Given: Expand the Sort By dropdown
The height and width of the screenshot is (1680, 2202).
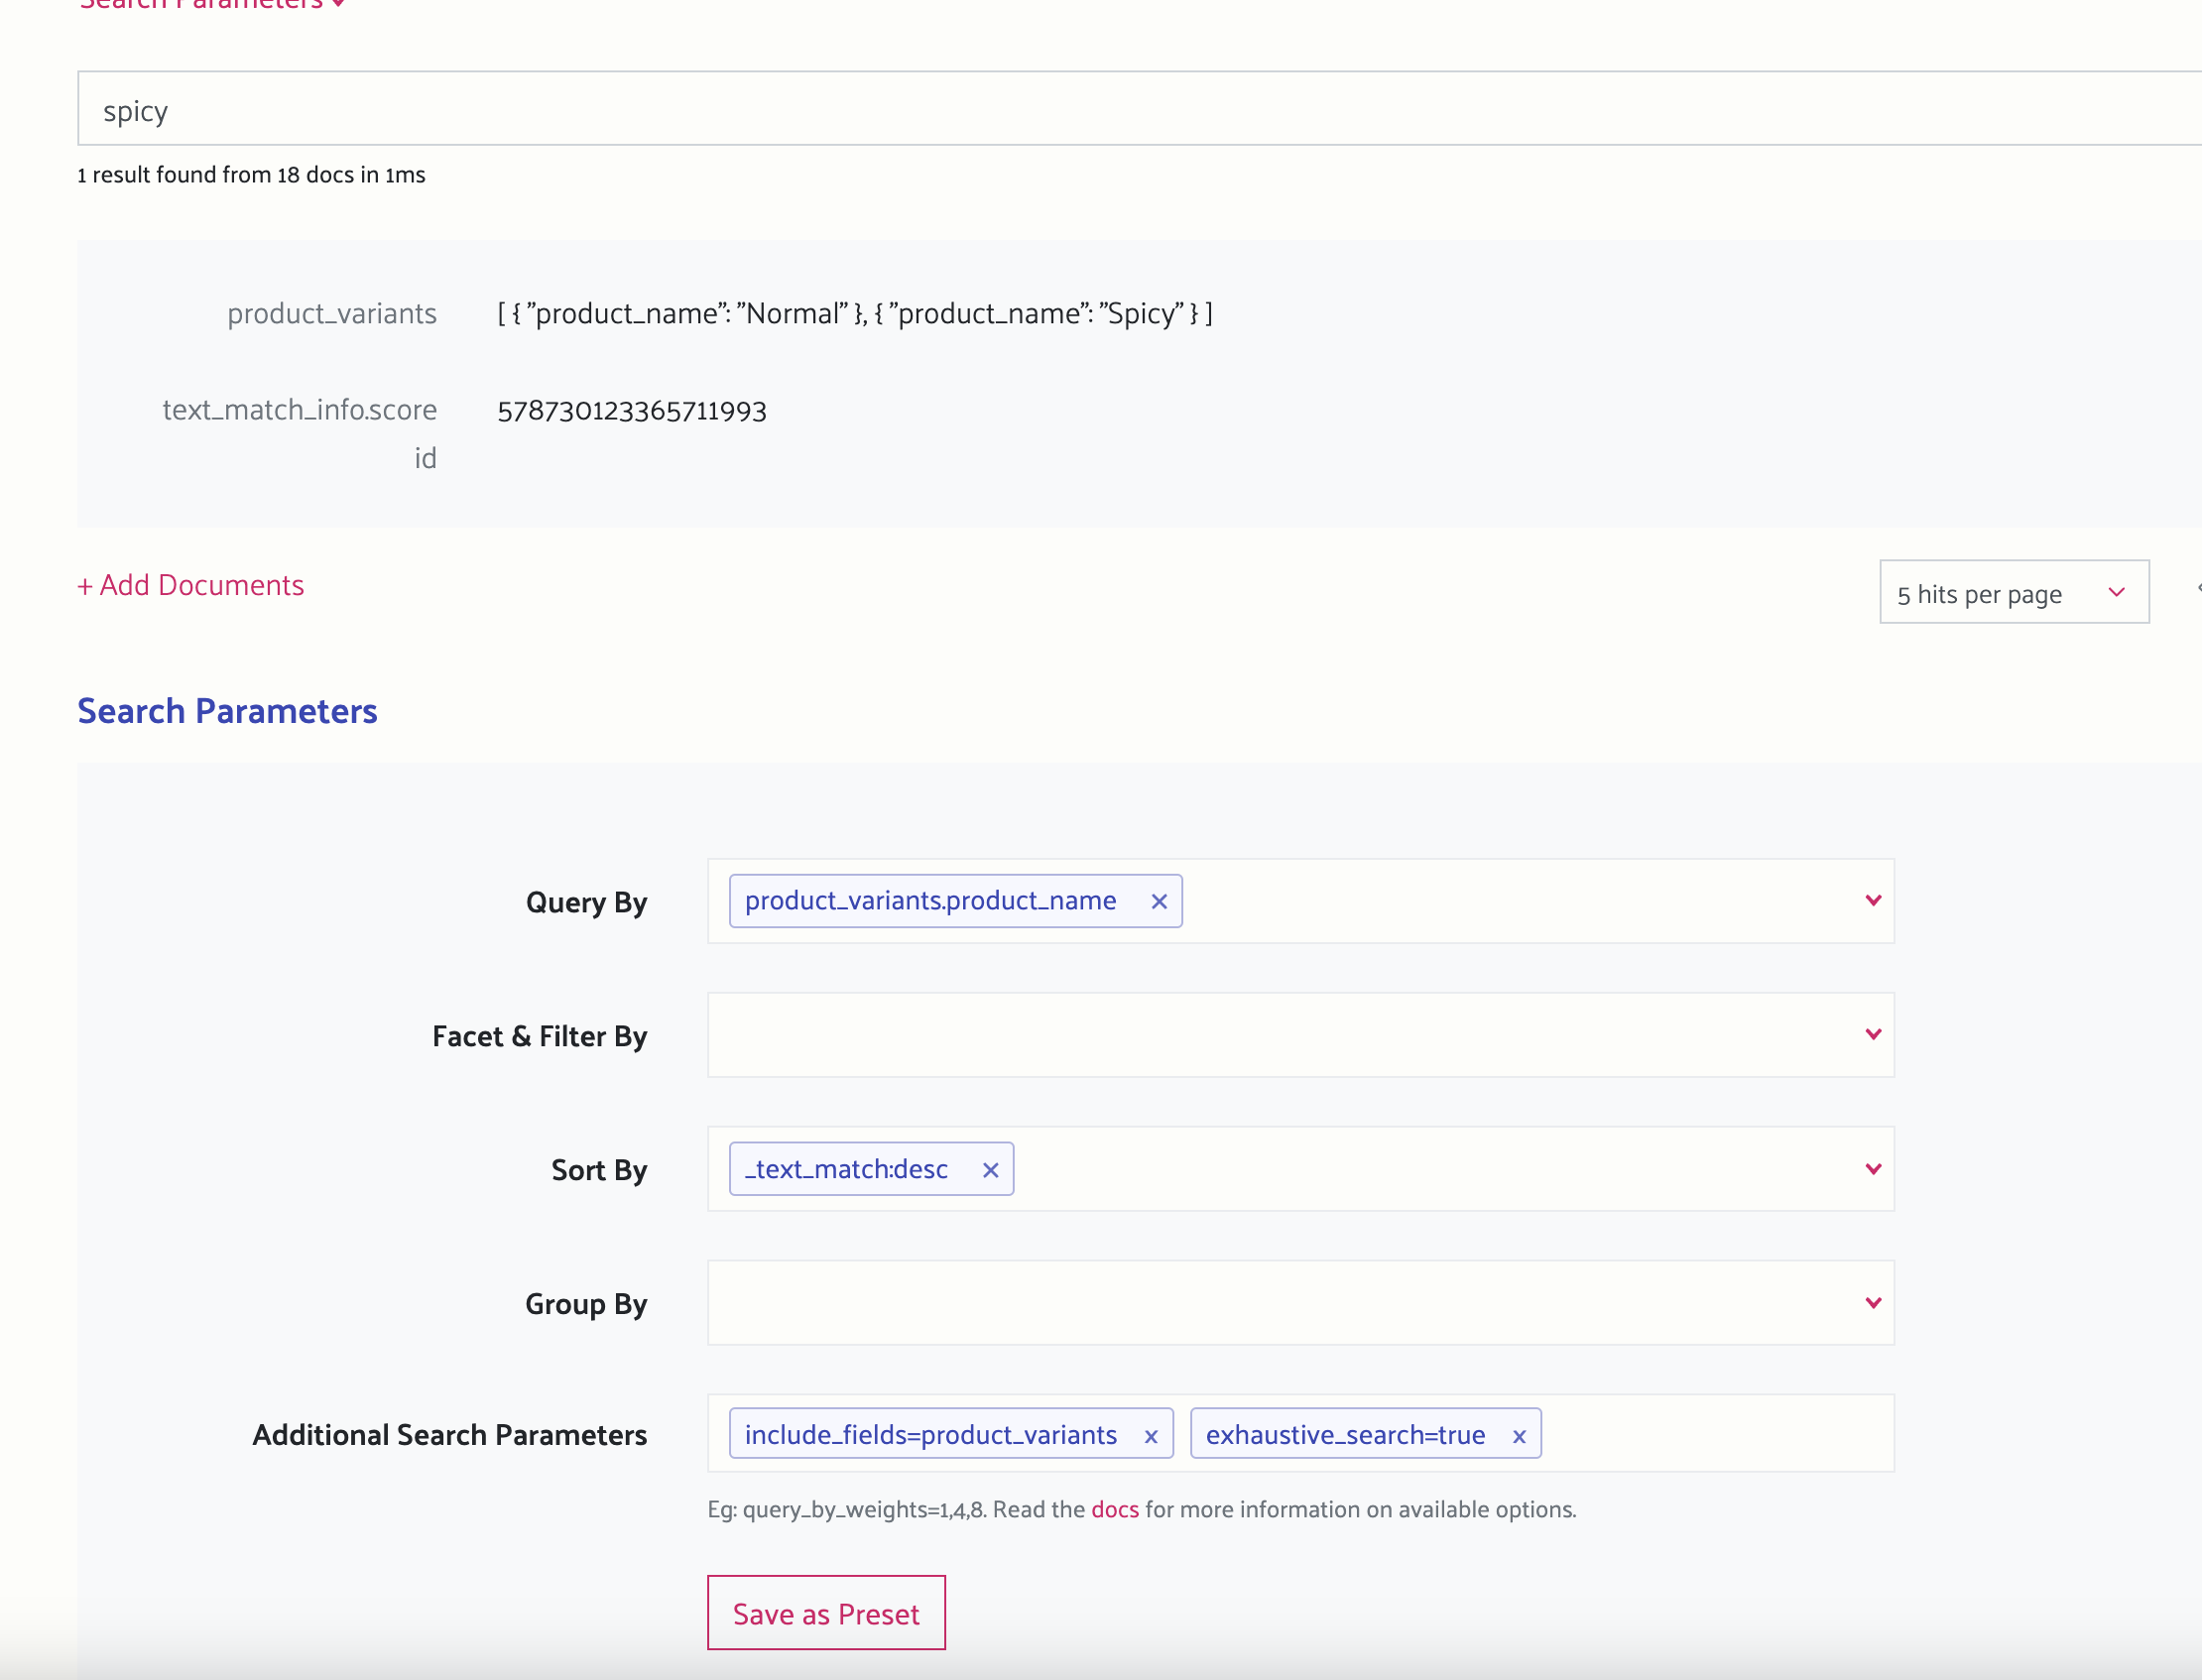Looking at the screenshot, I should 1872,1169.
